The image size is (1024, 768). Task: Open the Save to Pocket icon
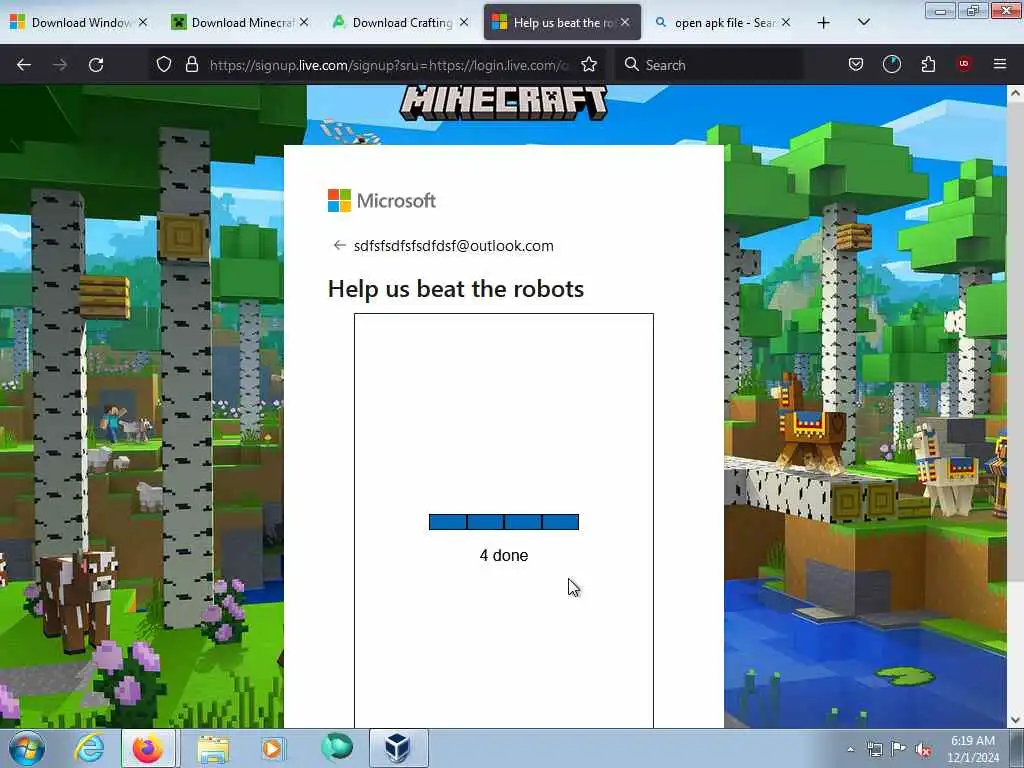click(856, 65)
